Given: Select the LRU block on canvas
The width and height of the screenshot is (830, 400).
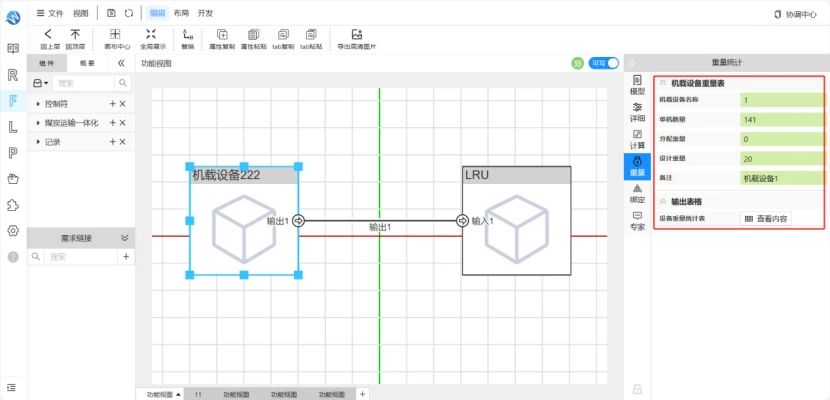Looking at the screenshot, I should (x=517, y=221).
